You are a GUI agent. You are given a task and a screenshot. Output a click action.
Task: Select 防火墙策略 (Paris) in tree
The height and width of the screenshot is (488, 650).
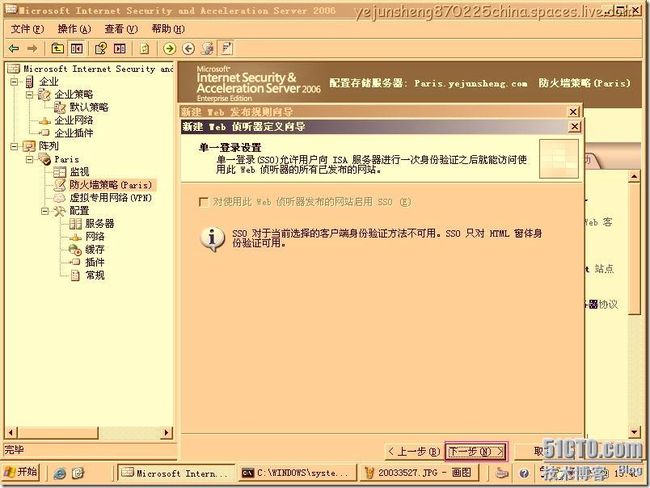(x=111, y=185)
